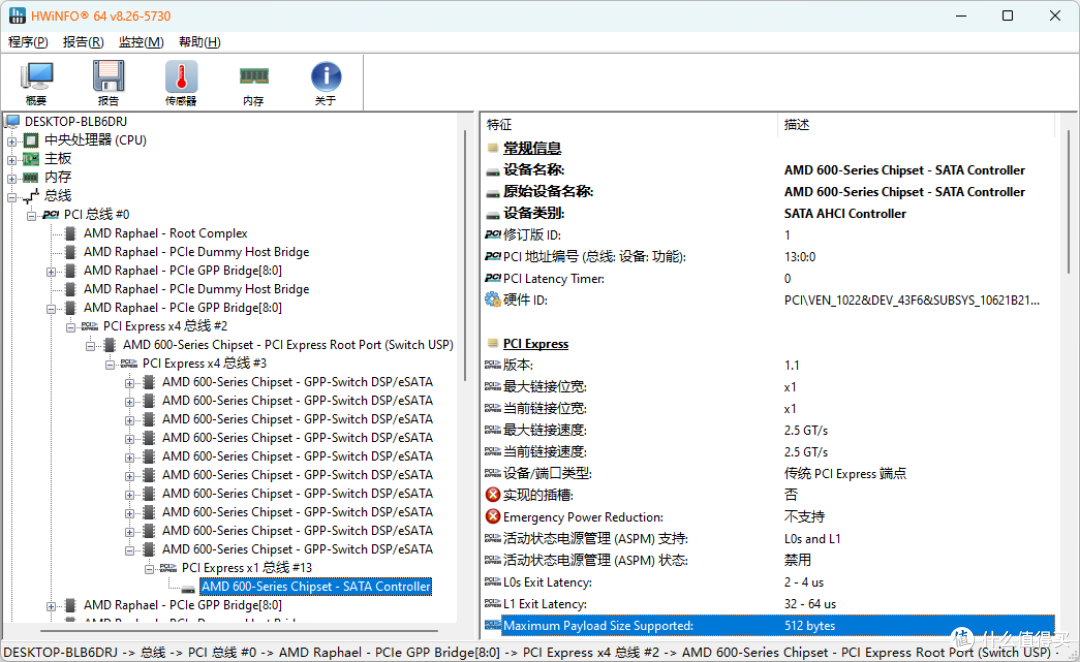Screen dimensions: 1080x662
Task: Click the HWiNFO app icon in title bar
Action: coord(17,15)
